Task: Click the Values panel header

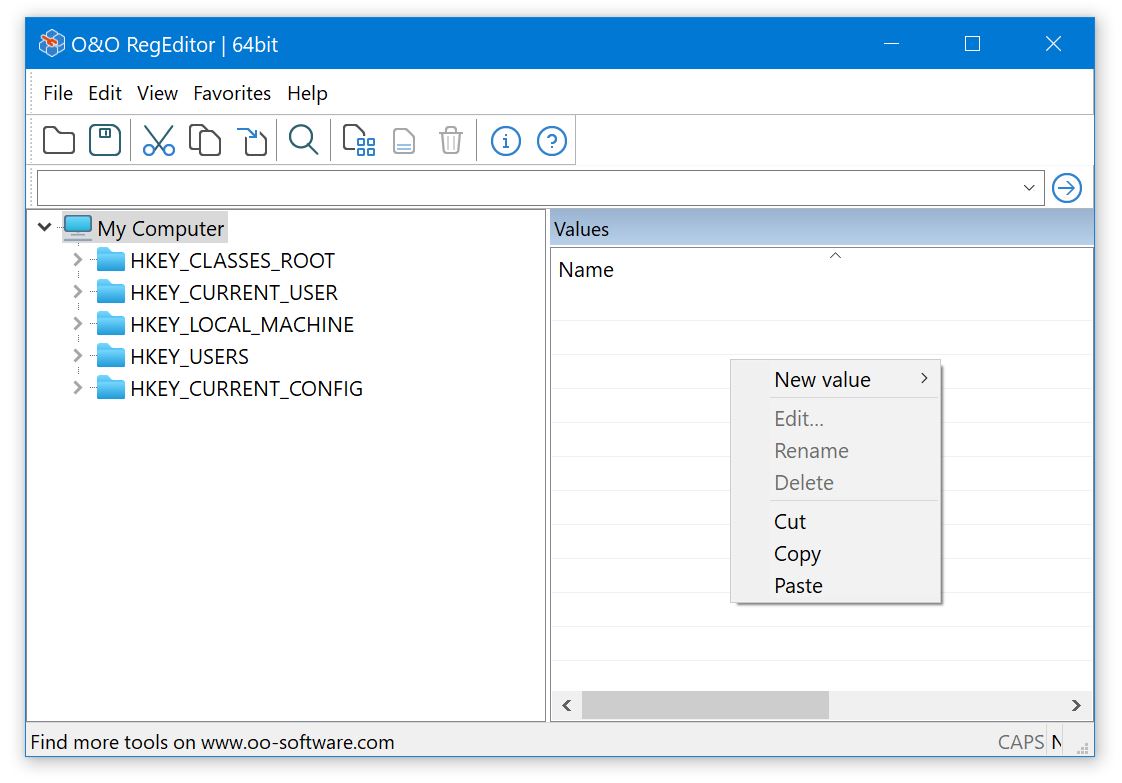Action: tap(821, 228)
